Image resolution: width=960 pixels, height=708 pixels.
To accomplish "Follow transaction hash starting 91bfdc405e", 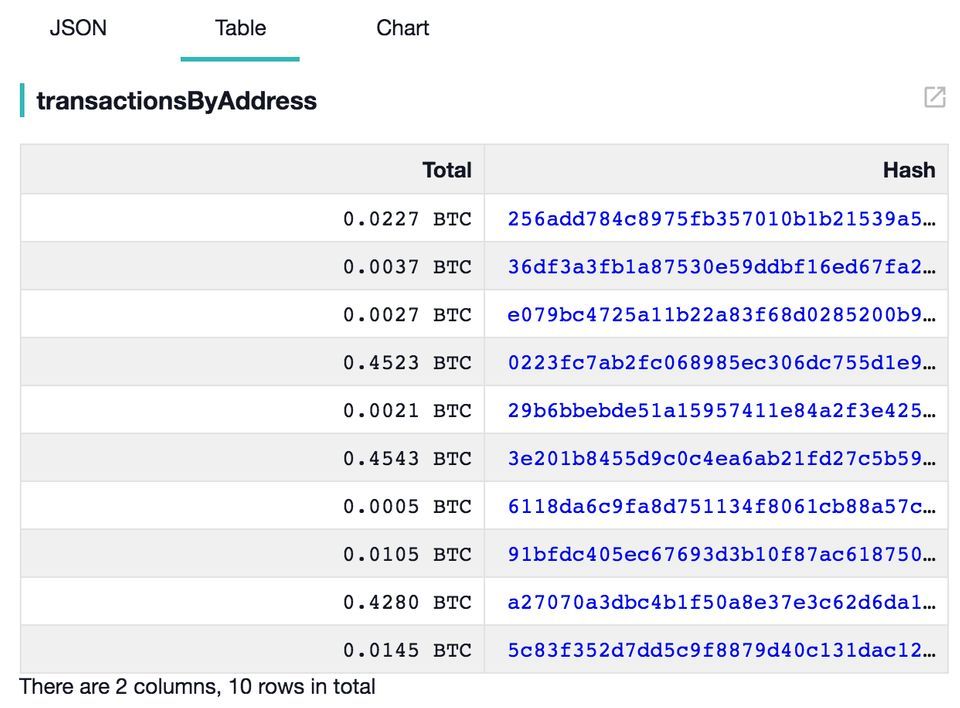I will (x=720, y=555).
